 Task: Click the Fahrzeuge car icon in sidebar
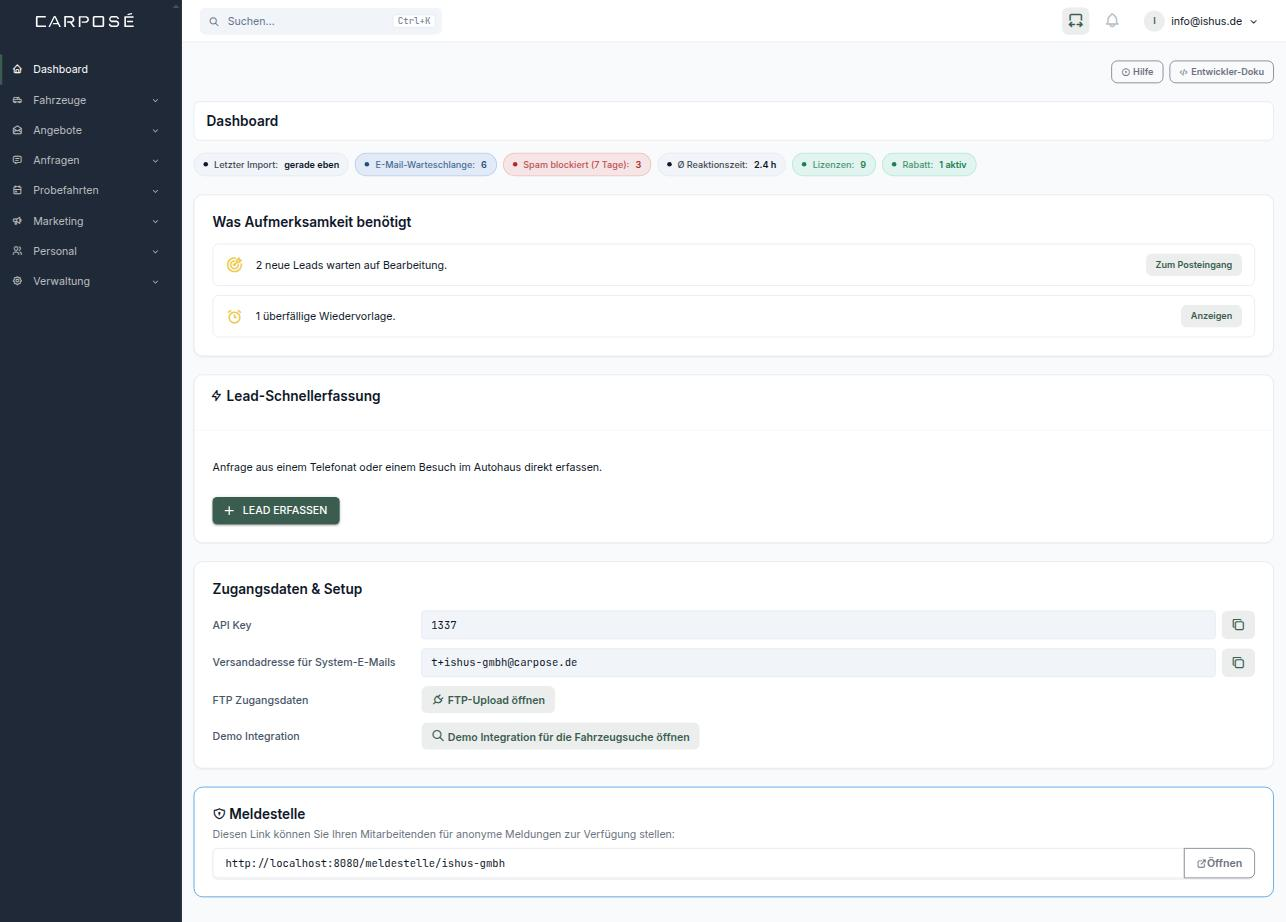(17, 100)
